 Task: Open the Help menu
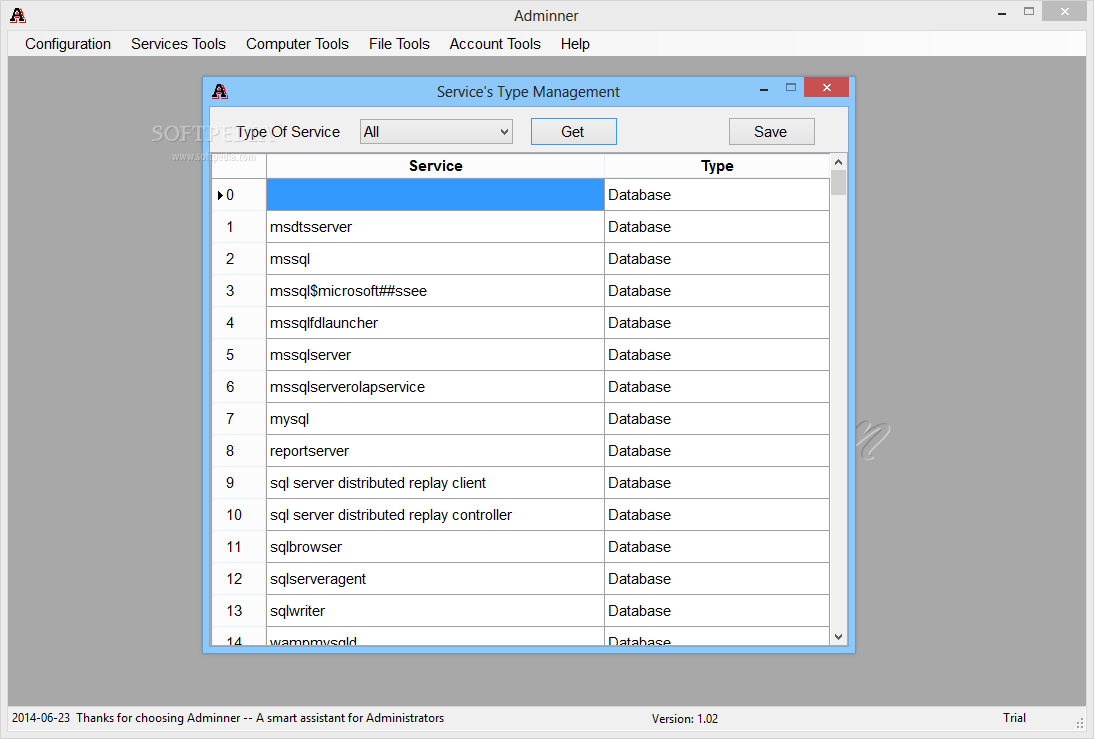coord(575,44)
